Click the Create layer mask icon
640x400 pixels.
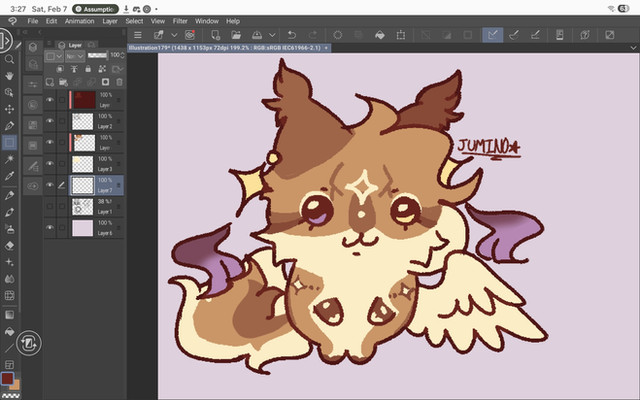(x=105, y=82)
